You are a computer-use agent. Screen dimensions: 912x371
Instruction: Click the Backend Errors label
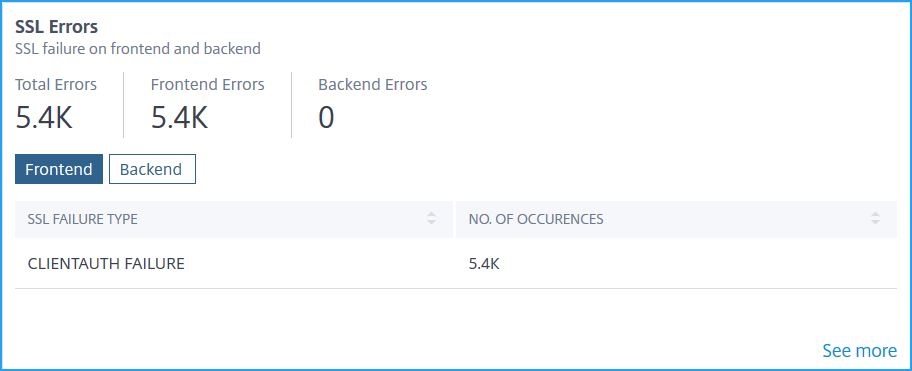[x=373, y=84]
